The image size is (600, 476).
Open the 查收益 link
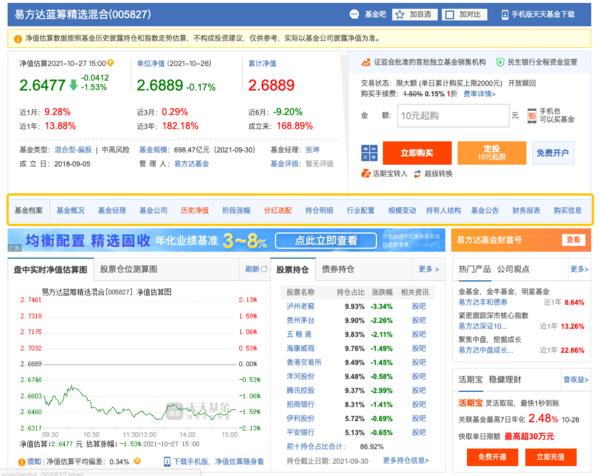(576, 380)
